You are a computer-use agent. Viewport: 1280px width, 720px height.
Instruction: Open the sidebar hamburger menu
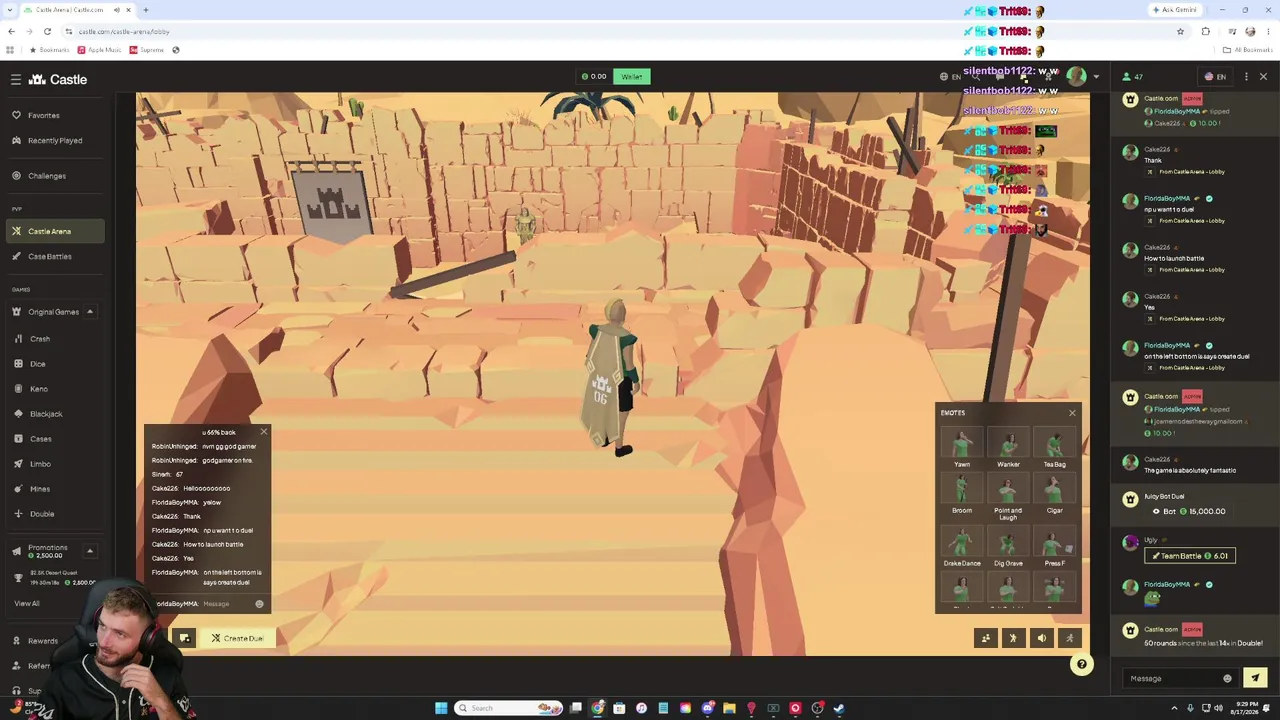pyautogui.click(x=16, y=79)
